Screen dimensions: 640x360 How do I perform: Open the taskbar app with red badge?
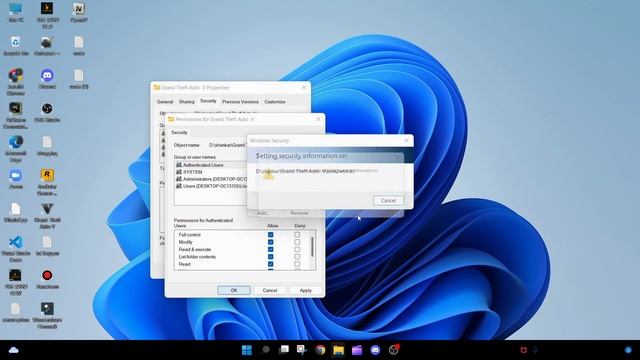[x=394, y=350]
